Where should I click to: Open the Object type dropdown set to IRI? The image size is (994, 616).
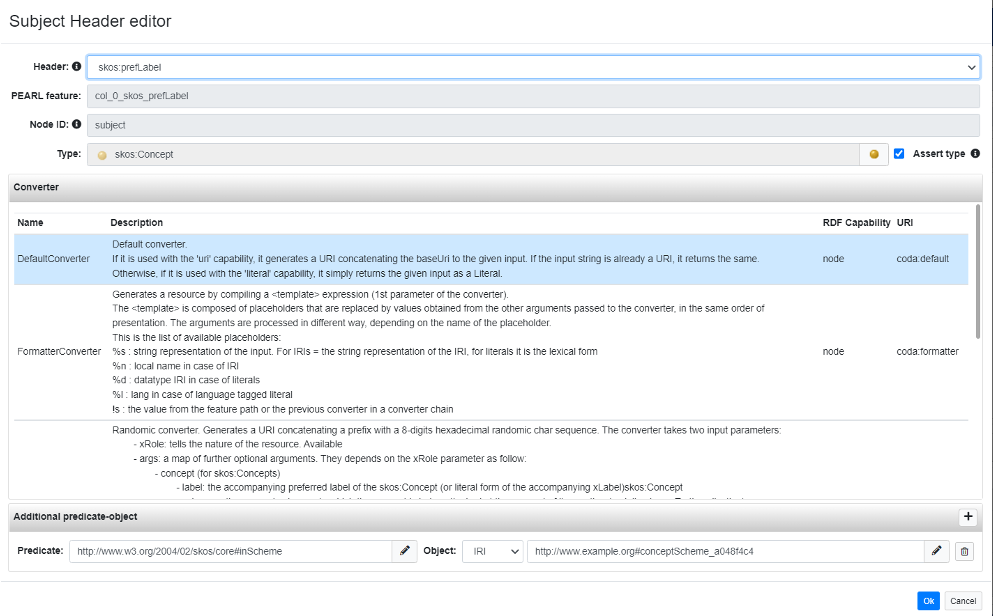[x=491, y=550]
